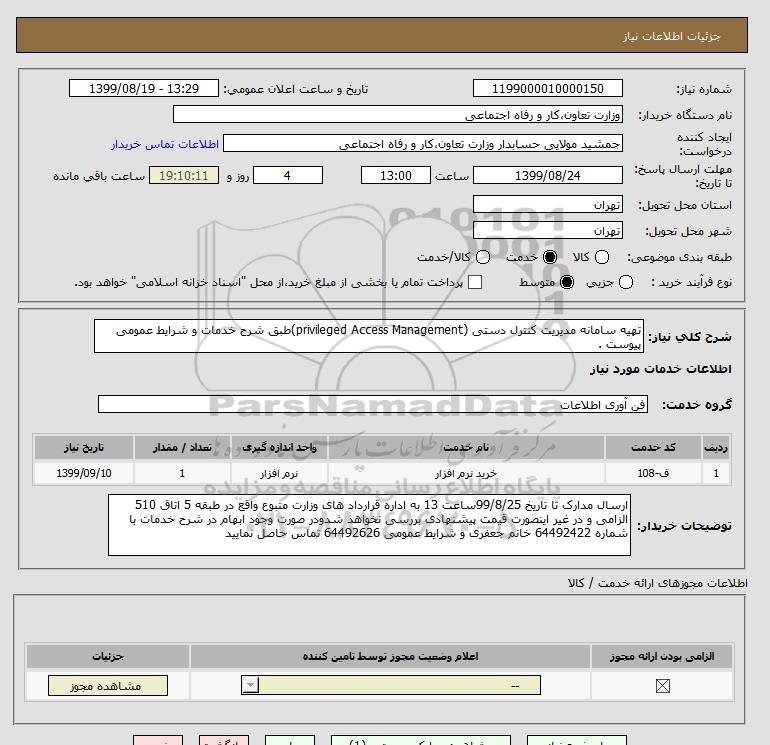
Task: Click the گروه خدمت field فن آوری اطلاعات
Action: 373,405
